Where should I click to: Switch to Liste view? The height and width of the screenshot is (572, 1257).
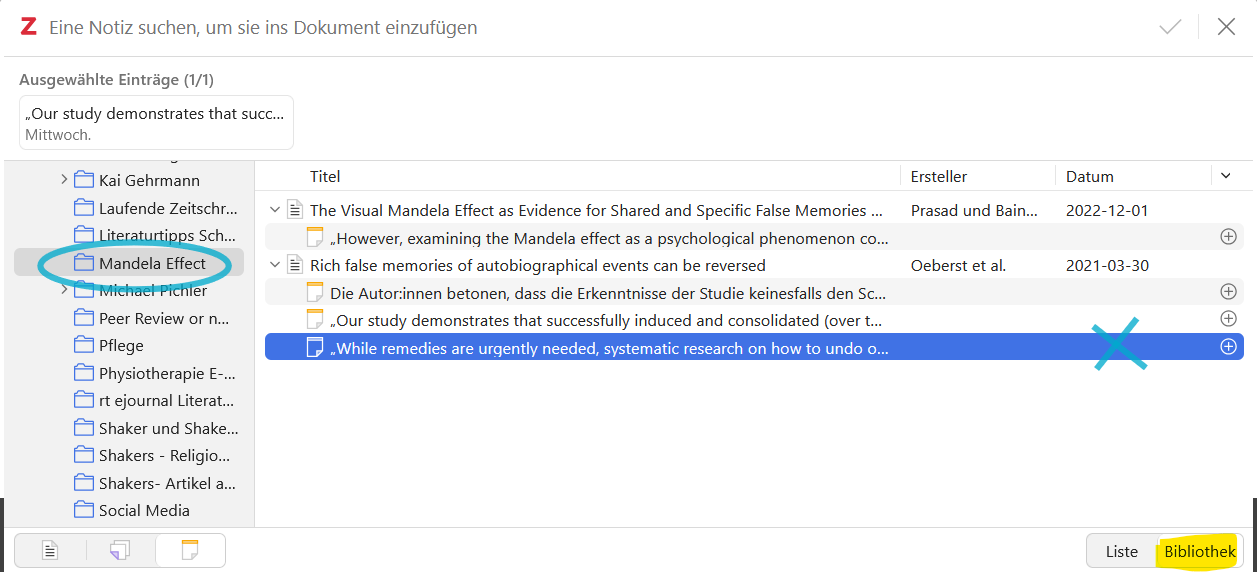pos(1121,551)
